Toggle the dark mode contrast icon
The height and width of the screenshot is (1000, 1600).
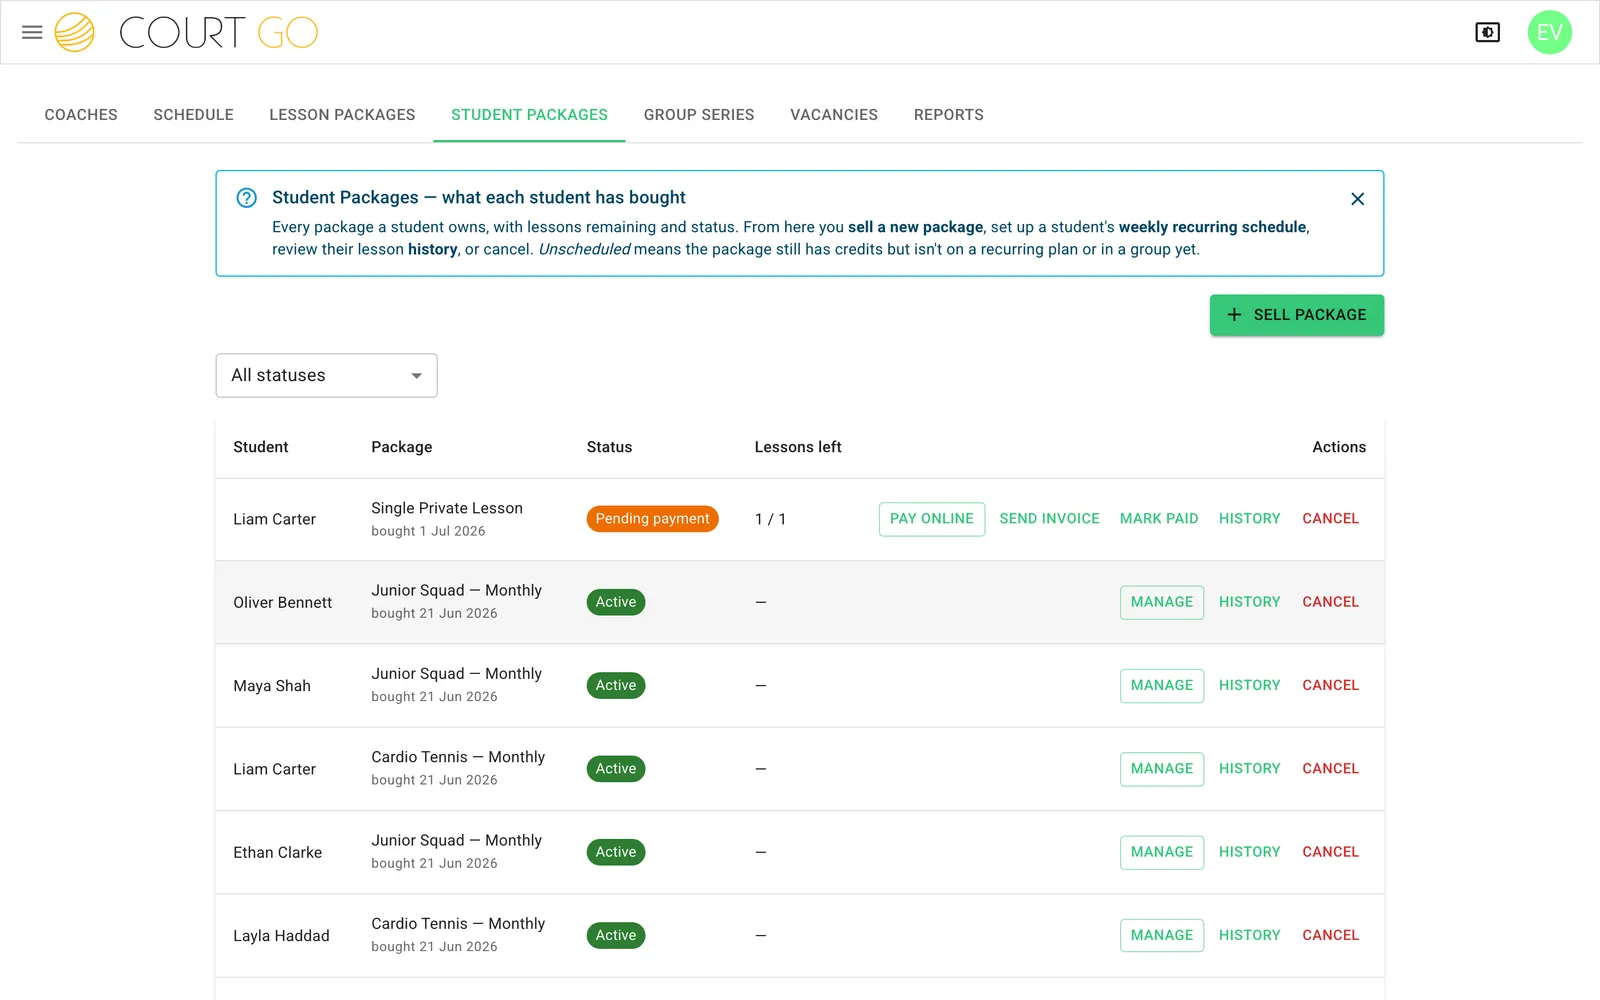pos(1487,32)
